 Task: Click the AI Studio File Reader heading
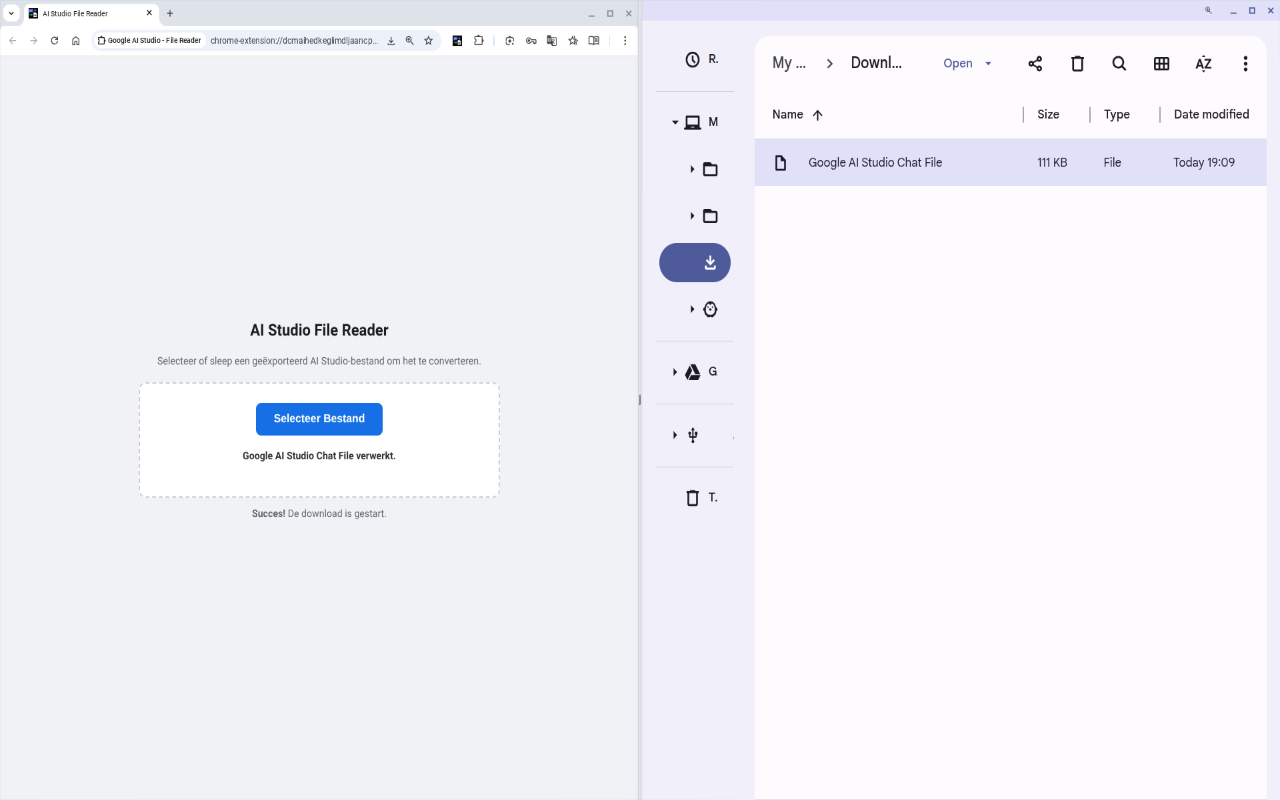point(319,330)
